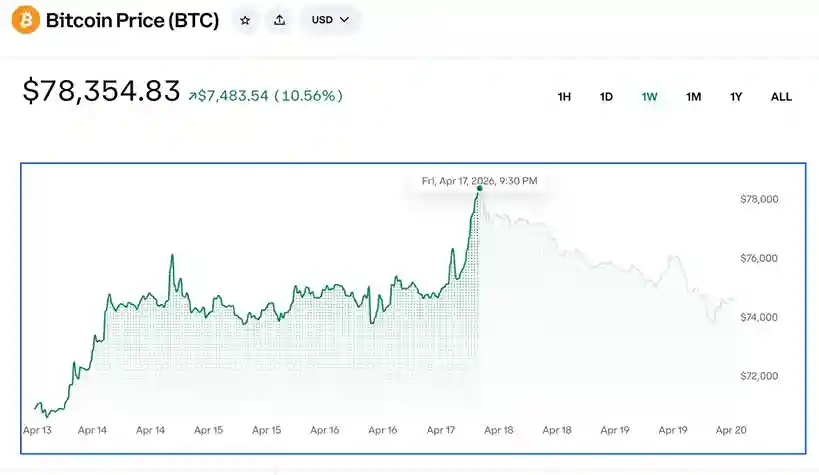
Task: Click the Apr 13 date axis label
Action: 37,430
